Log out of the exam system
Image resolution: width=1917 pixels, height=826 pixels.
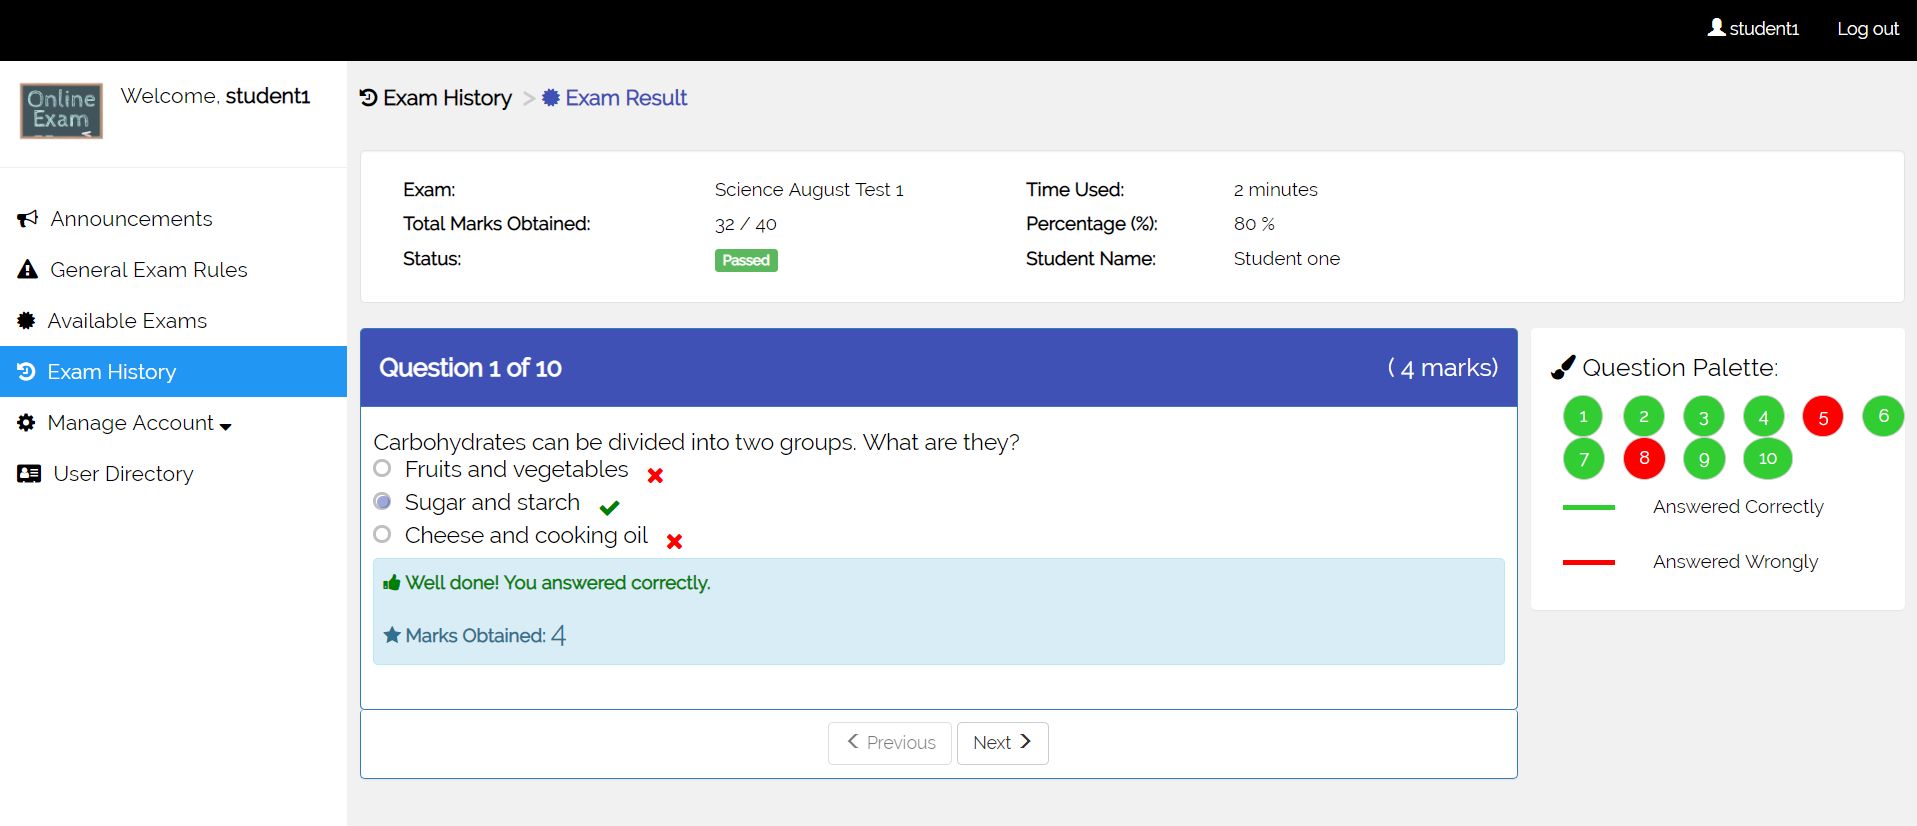pyautogui.click(x=1868, y=29)
